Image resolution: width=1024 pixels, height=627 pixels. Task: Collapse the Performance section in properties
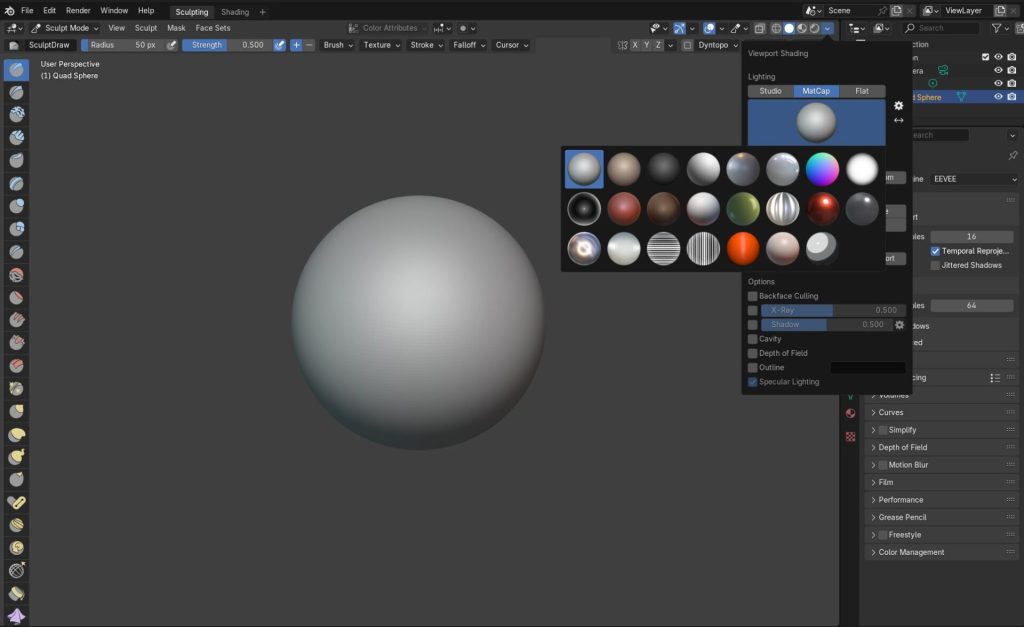[x=902, y=499]
